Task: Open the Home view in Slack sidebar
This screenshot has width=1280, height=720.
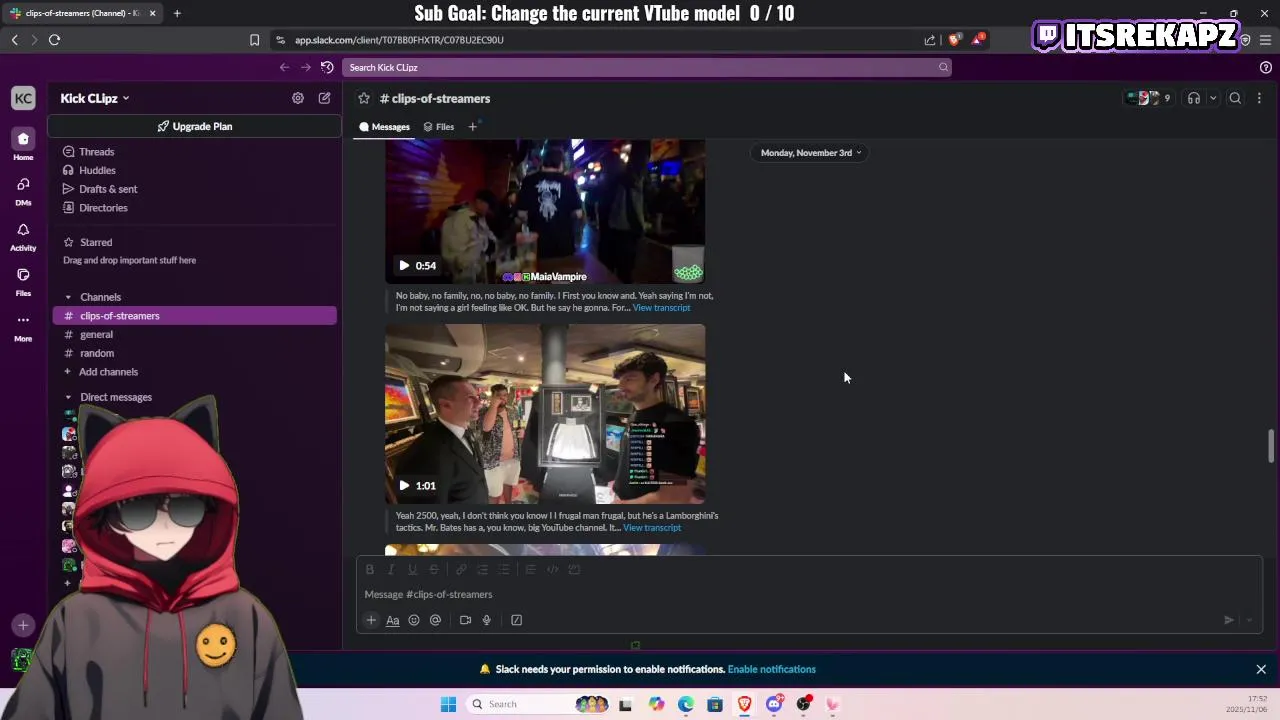Action: tap(23, 144)
